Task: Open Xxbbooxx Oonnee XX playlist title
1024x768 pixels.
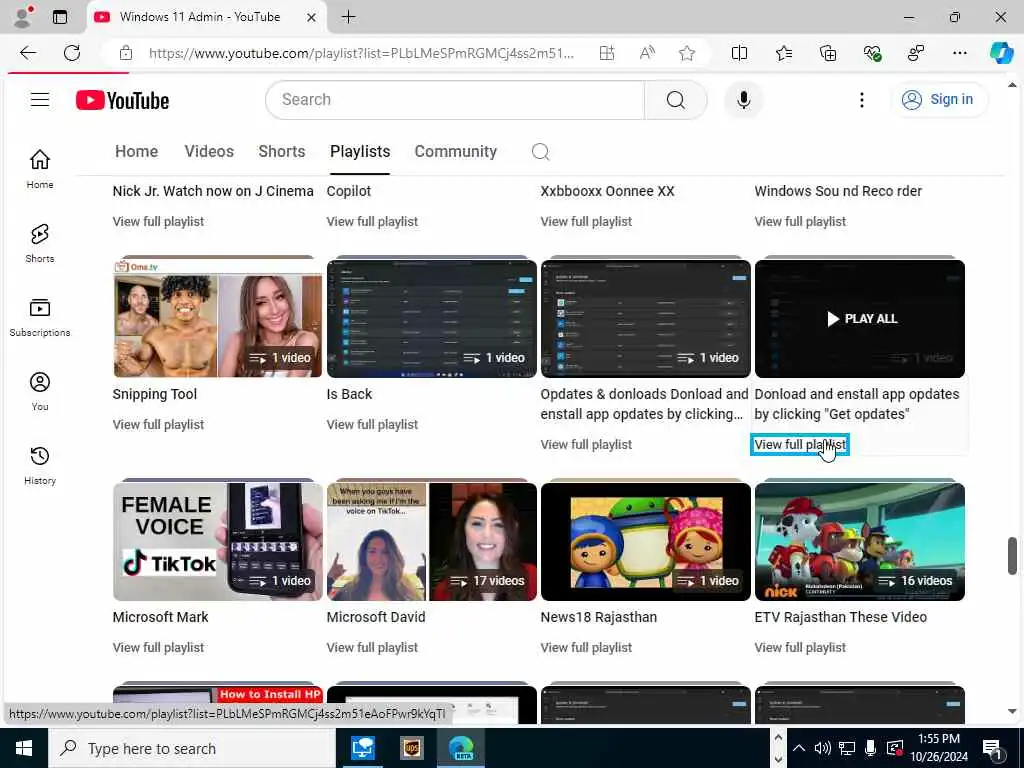Action: click(x=607, y=191)
